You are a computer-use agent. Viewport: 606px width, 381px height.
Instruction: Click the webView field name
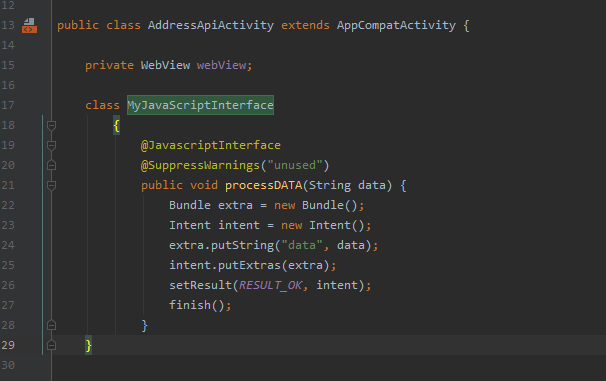tap(221, 65)
